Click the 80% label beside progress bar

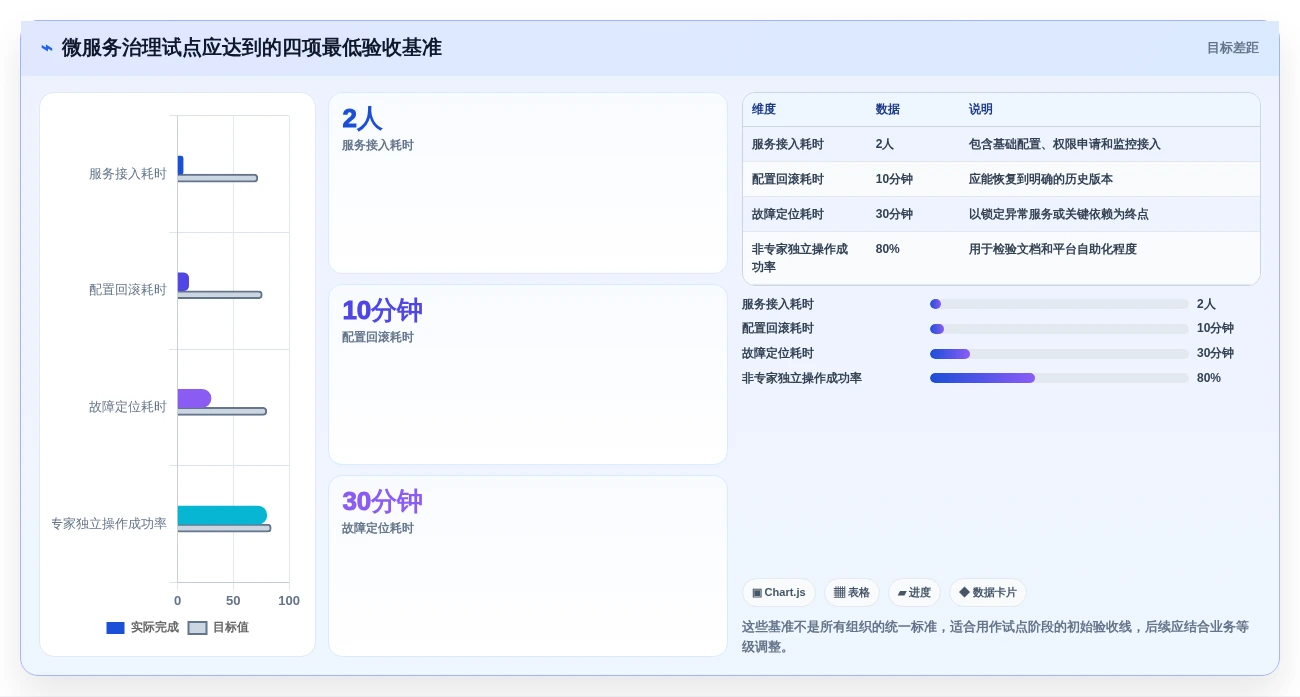click(1209, 378)
